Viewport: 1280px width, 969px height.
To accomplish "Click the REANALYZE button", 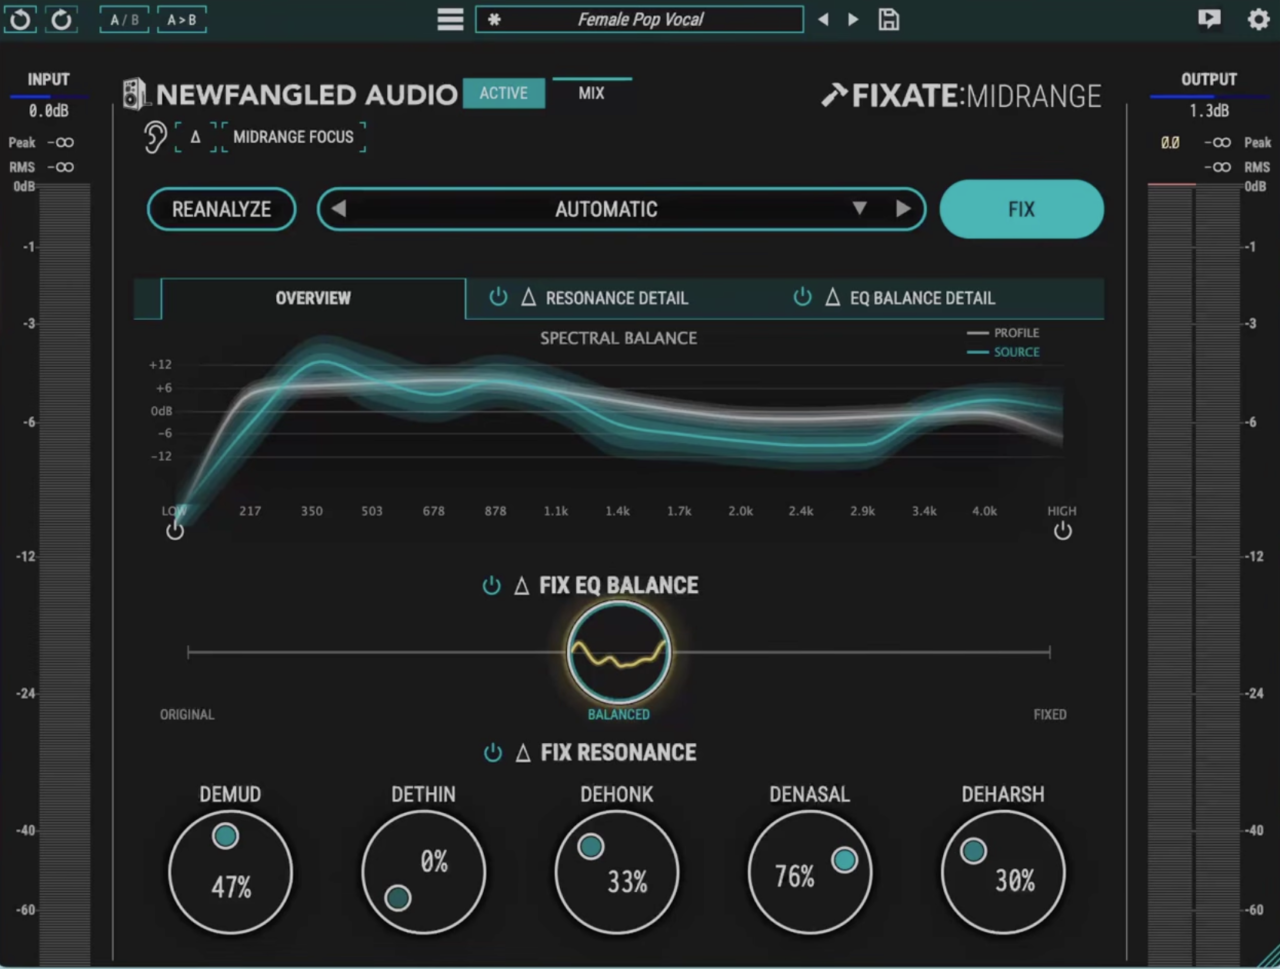I will pos(221,209).
